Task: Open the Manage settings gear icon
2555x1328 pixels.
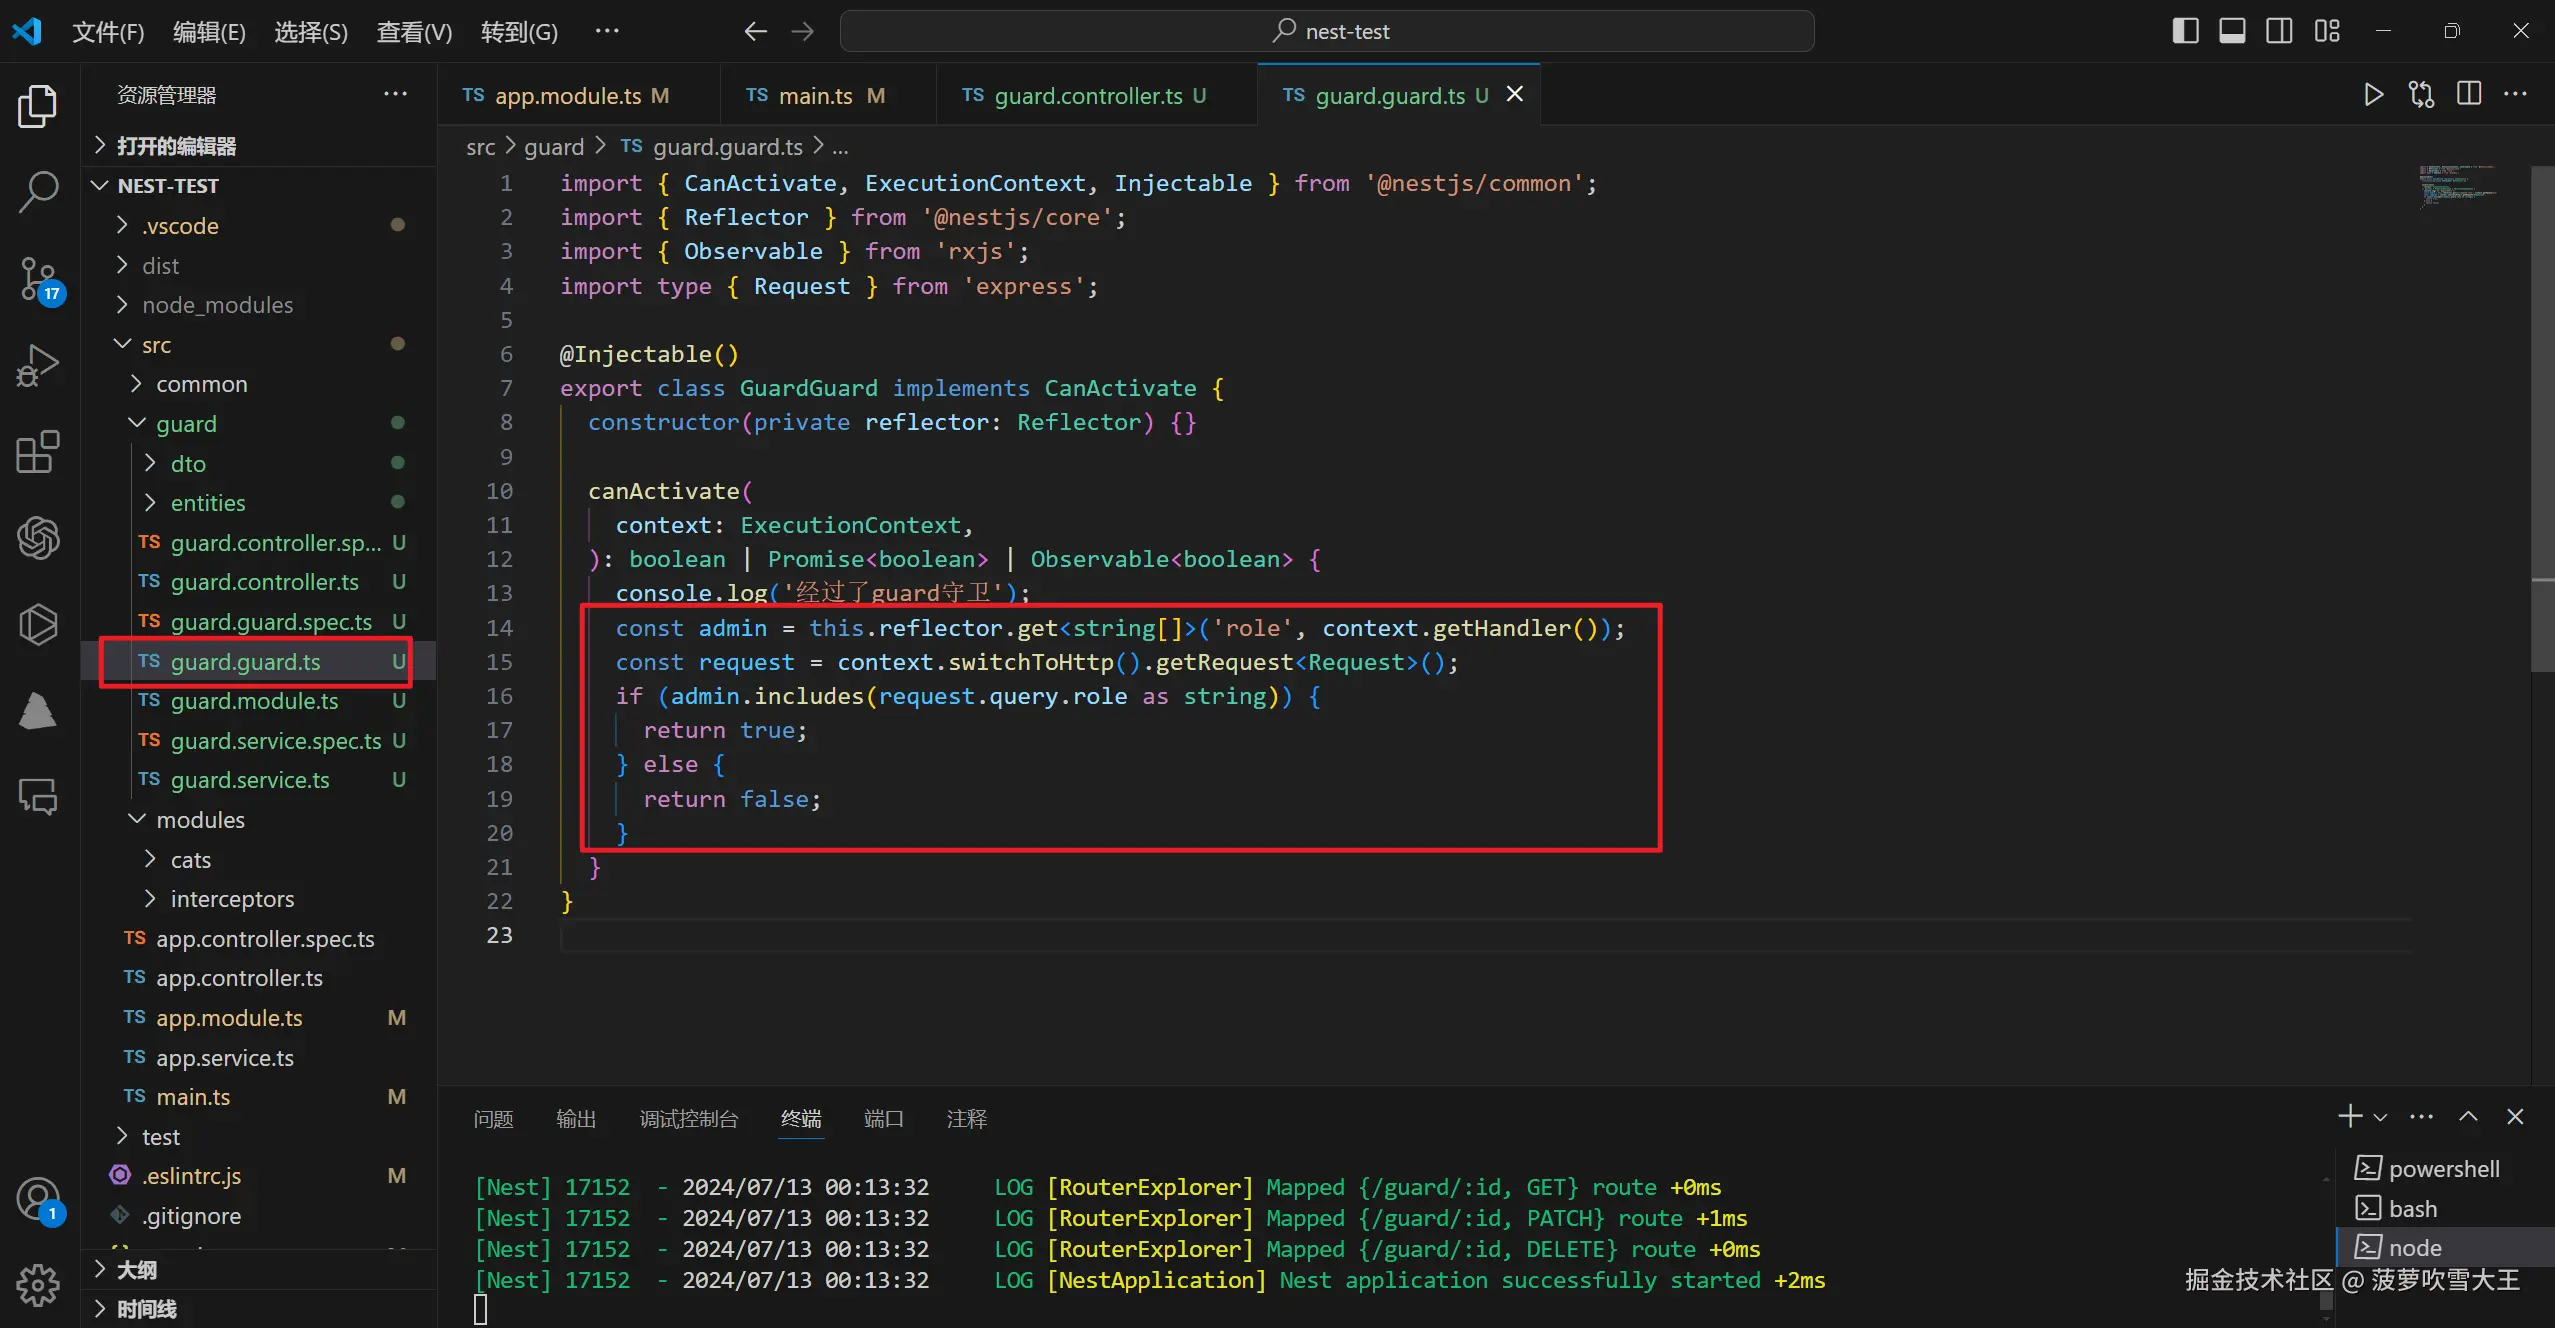Action: [x=38, y=1284]
